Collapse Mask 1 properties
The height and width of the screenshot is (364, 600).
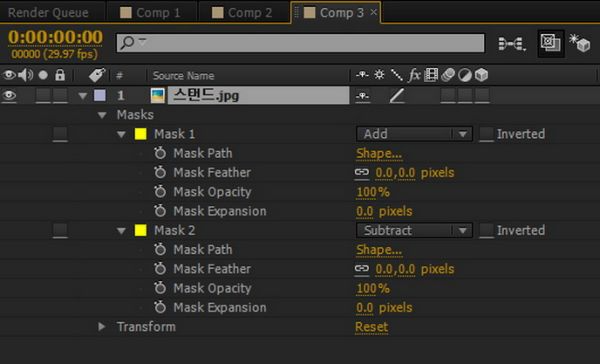[121, 134]
